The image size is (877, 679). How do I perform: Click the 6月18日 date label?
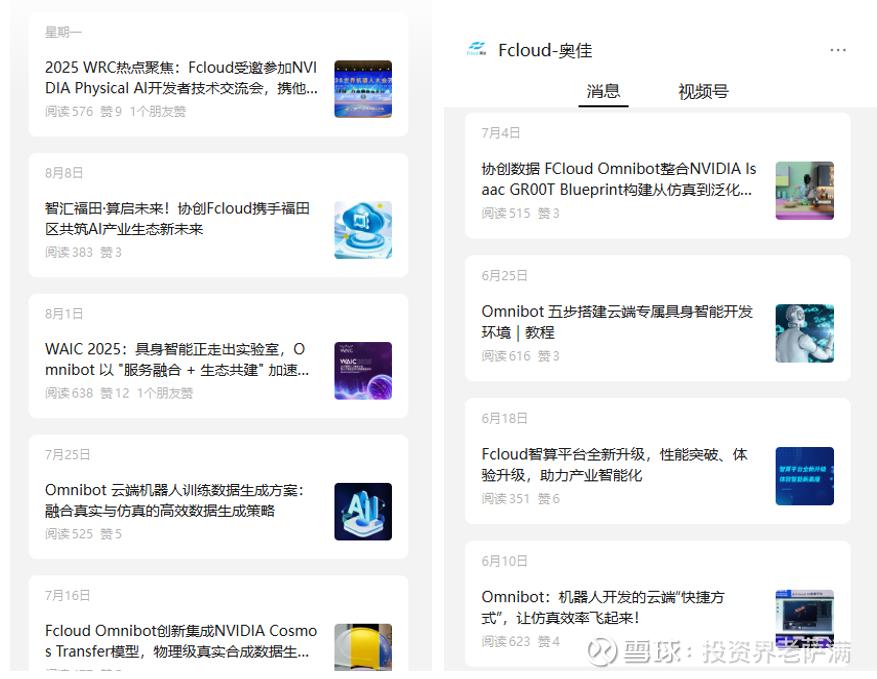click(x=504, y=418)
